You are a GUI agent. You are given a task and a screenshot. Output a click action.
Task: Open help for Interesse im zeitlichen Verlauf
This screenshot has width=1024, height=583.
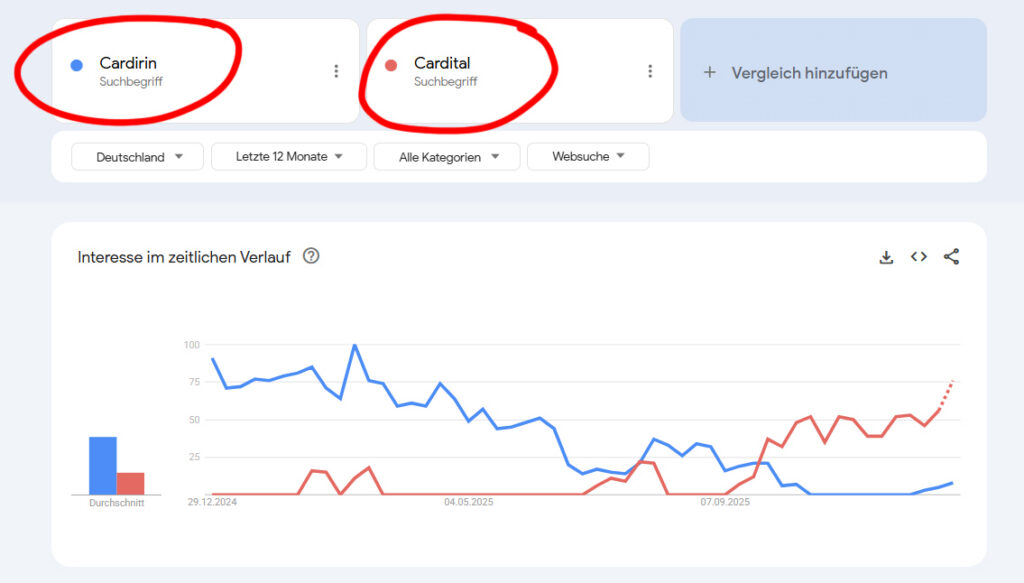[x=311, y=256]
